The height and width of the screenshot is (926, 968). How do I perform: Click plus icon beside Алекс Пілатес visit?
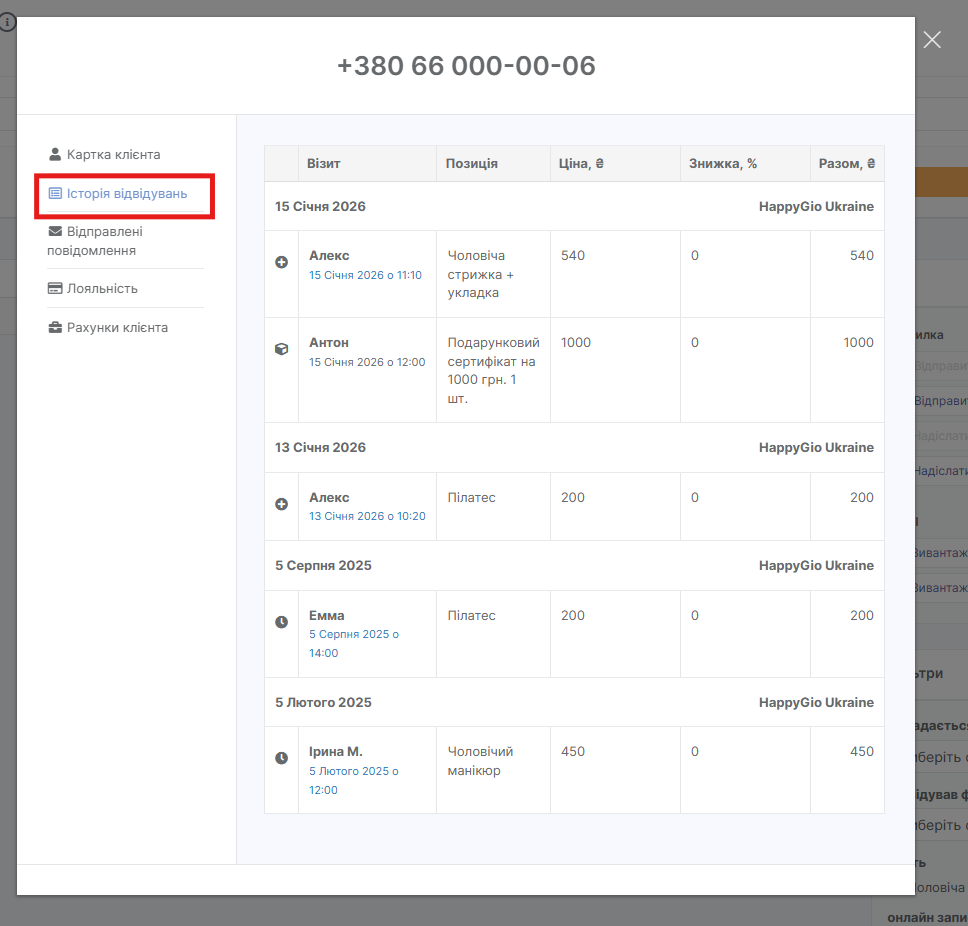tap(282, 504)
